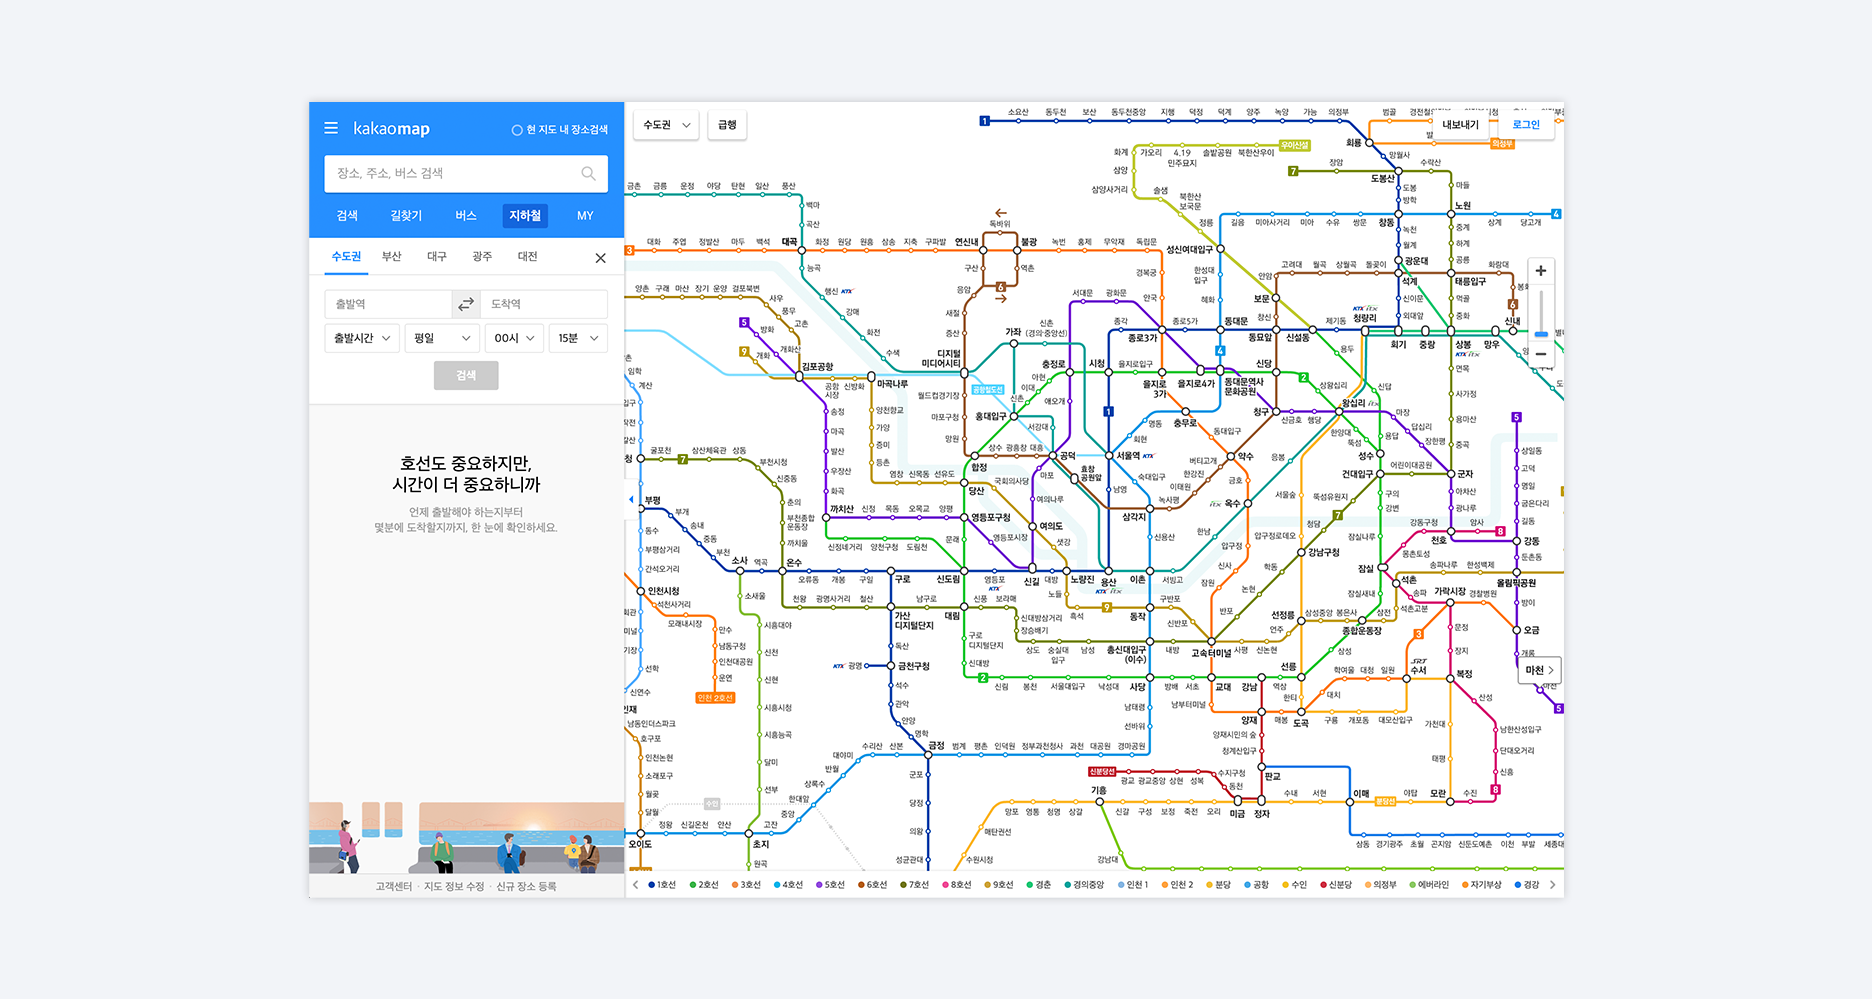Click the gray 검색 route search button
The image size is (1872, 999).
pyautogui.click(x=466, y=376)
